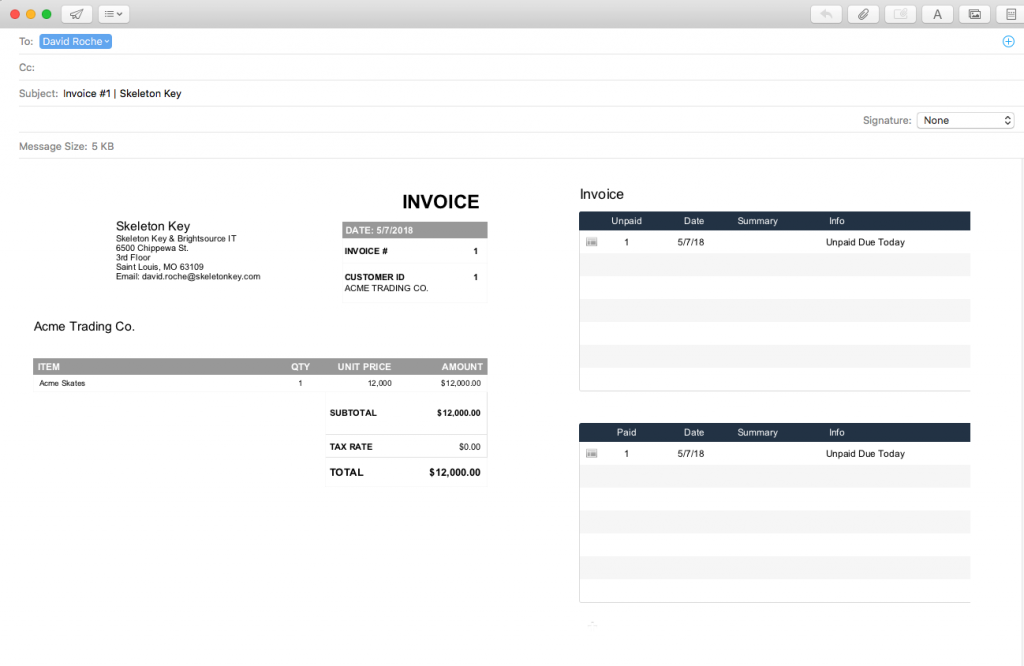This screenshot has height=666, width=1024.
Task: Click the Date header in the Paid table
Action: point(694,432)
